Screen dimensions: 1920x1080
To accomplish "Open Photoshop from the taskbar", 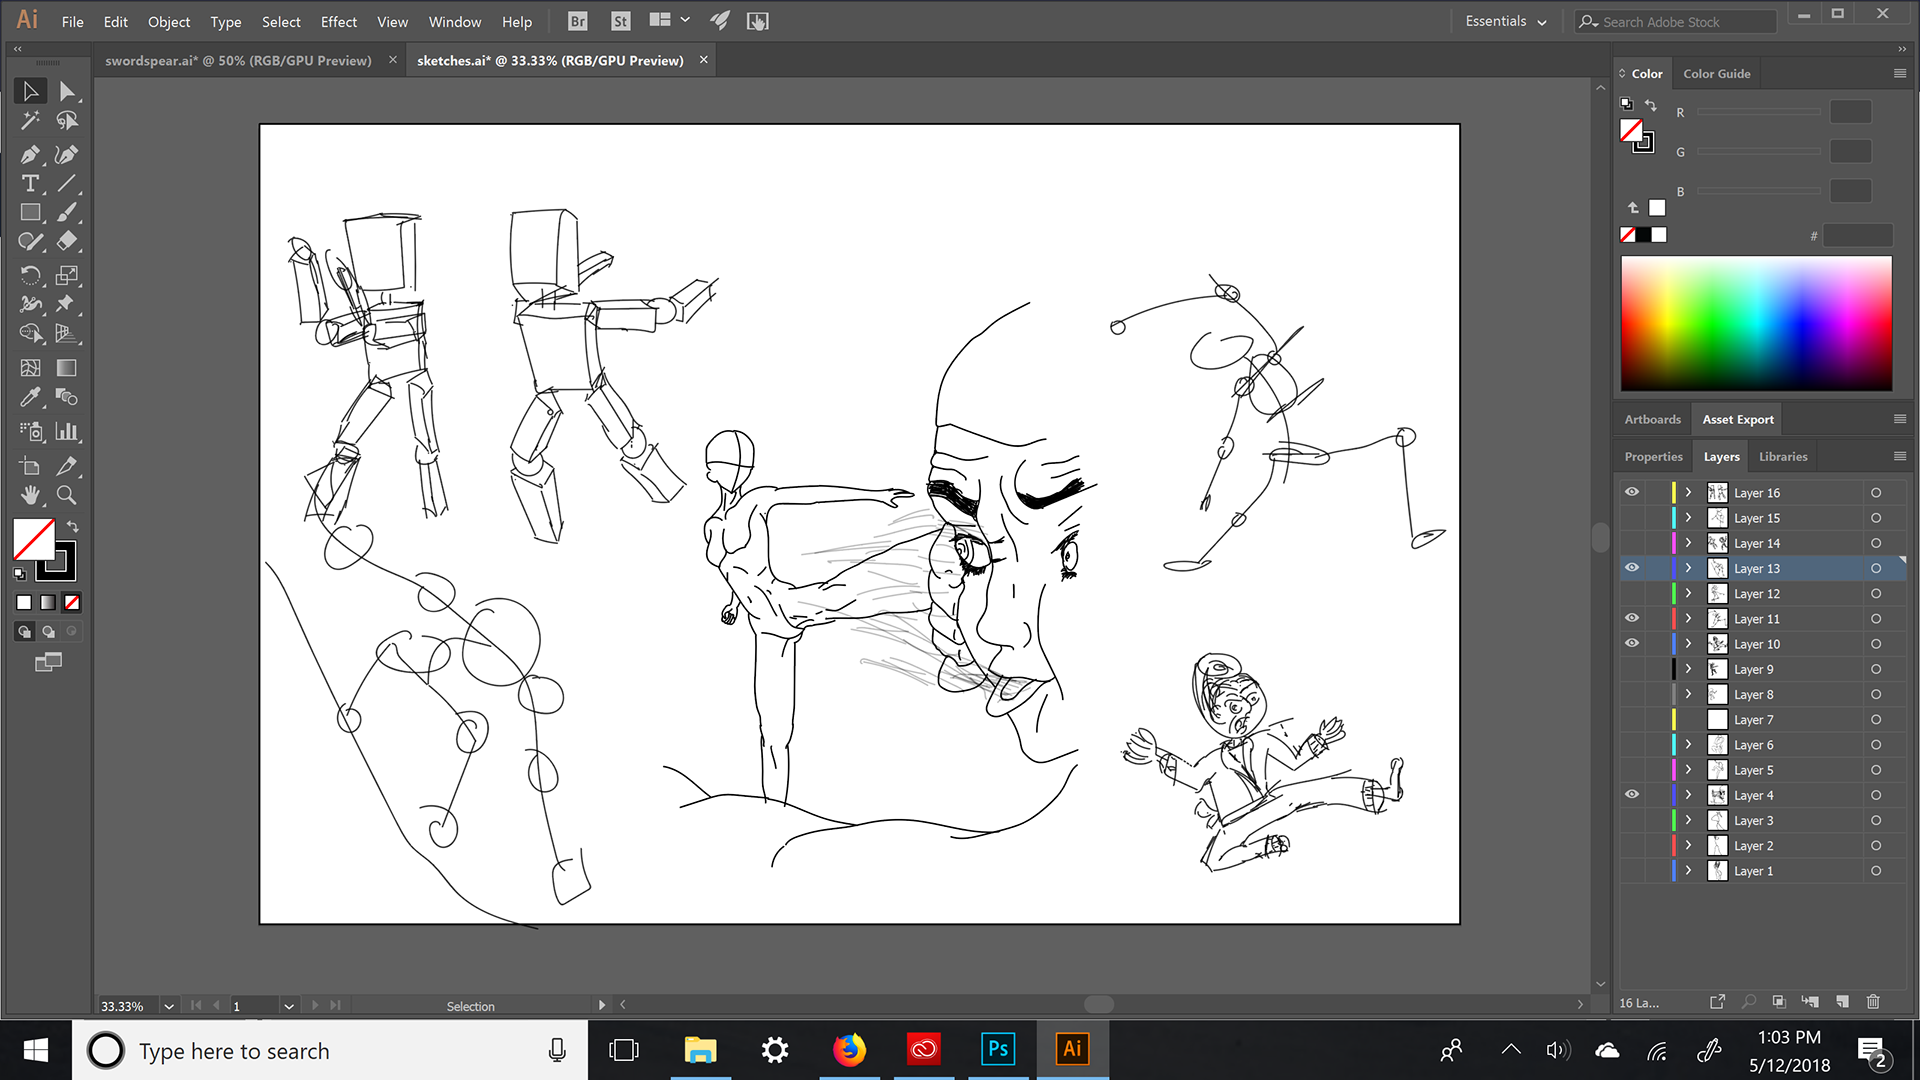I will pos(997,1049).
